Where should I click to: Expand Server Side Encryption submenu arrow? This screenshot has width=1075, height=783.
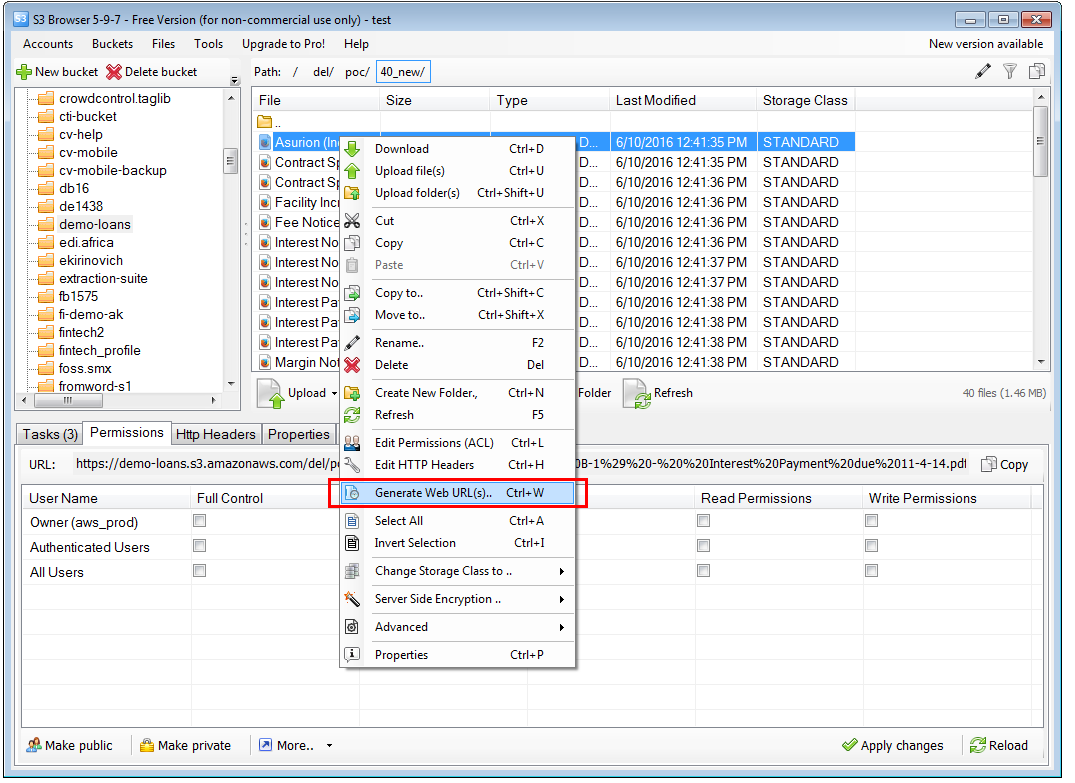[562, 599]
